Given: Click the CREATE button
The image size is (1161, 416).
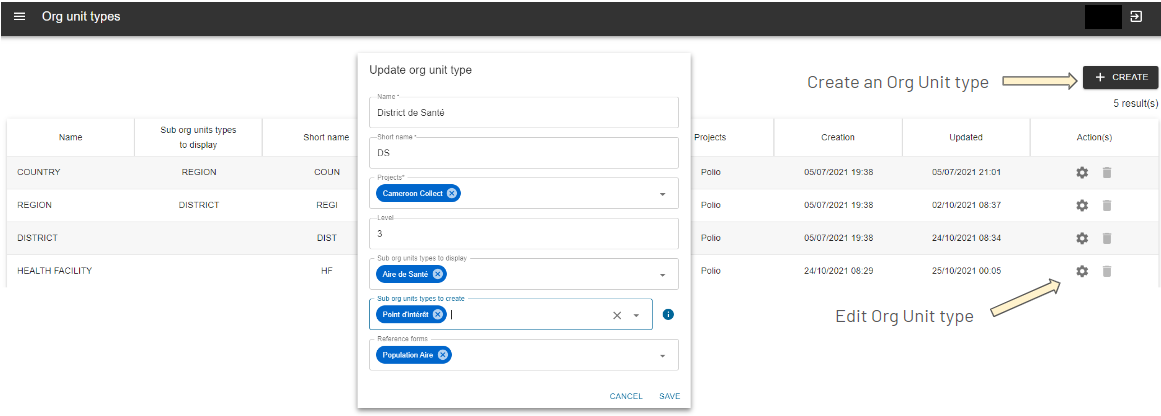Looking at the screenshot, I should 1120,77.
